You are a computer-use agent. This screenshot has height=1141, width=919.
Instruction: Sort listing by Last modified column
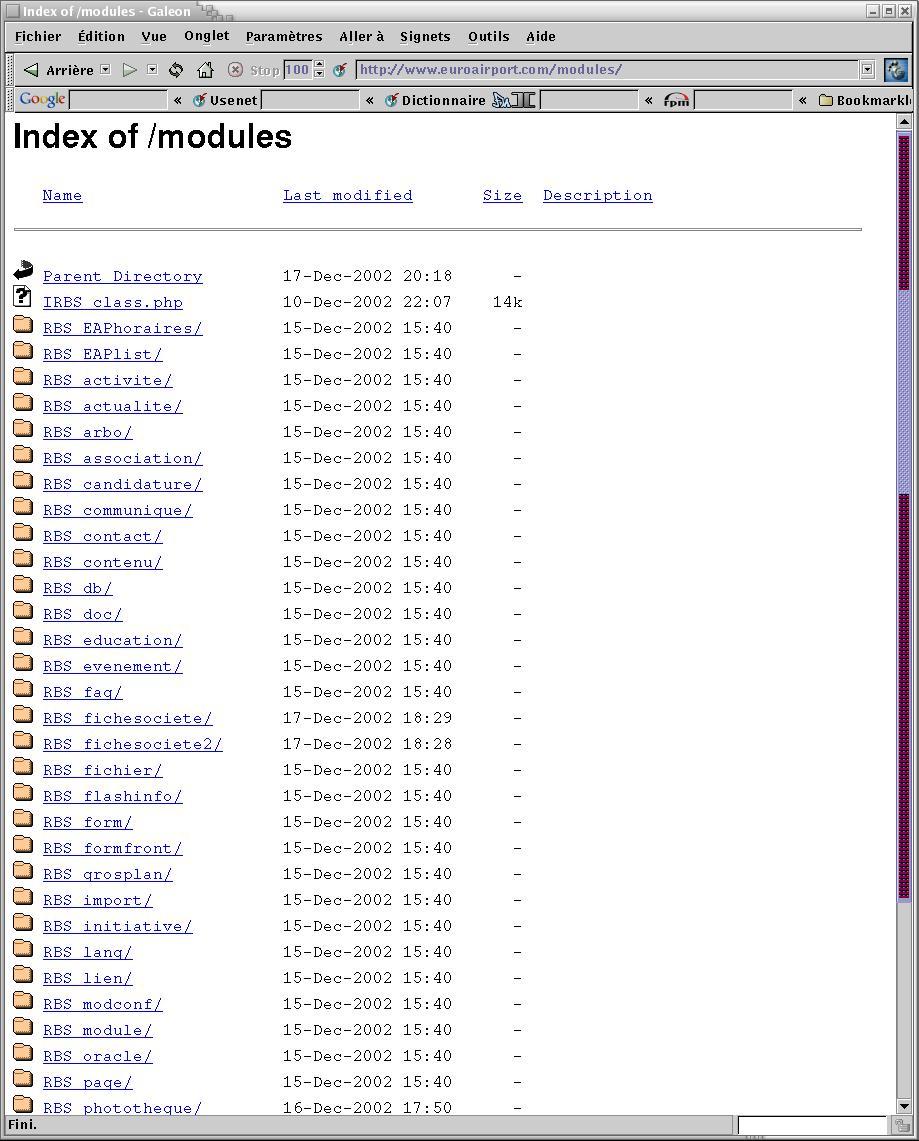pos(347,196)
